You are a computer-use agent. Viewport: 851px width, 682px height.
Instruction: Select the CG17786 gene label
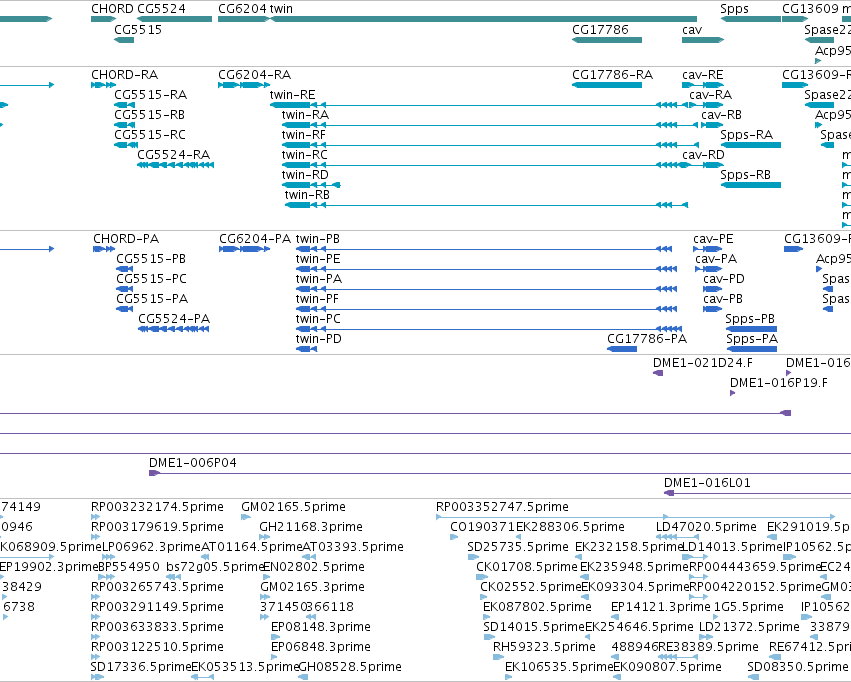pyautogui.click(x=600, y=29)
